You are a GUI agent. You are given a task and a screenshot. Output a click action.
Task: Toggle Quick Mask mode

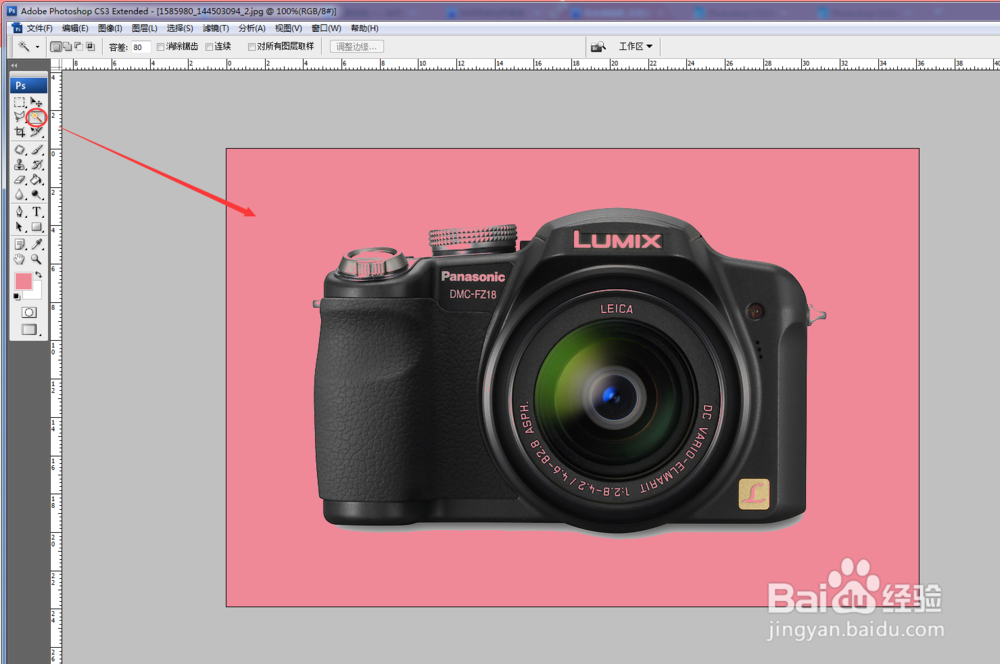29,312
